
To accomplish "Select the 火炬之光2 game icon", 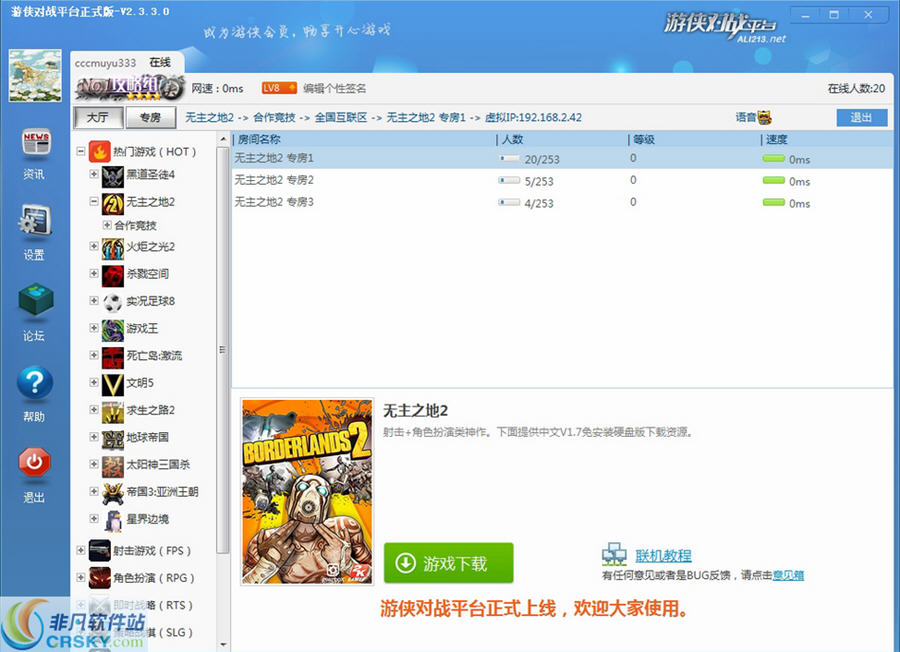I will [112, 249].
